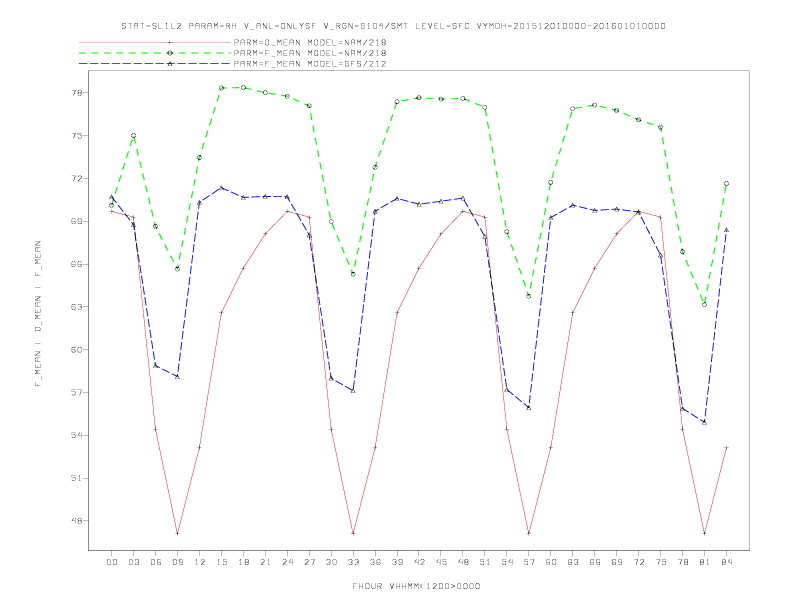
Task: Click the y-axis tick label 51
Action: click(x=77, y=478)
